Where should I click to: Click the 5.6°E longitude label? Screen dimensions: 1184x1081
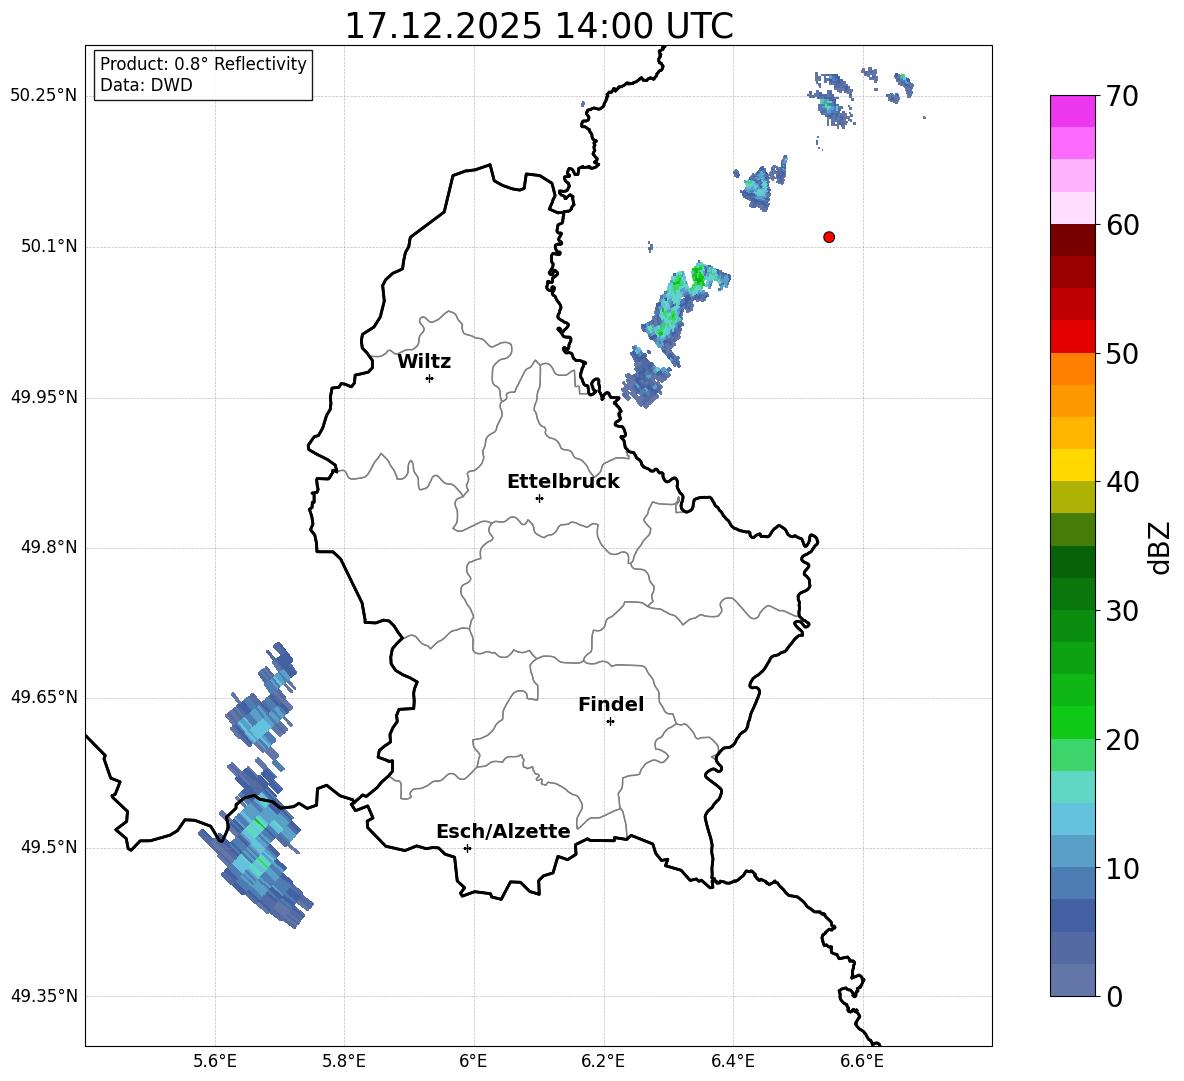tap(215, 1062)
